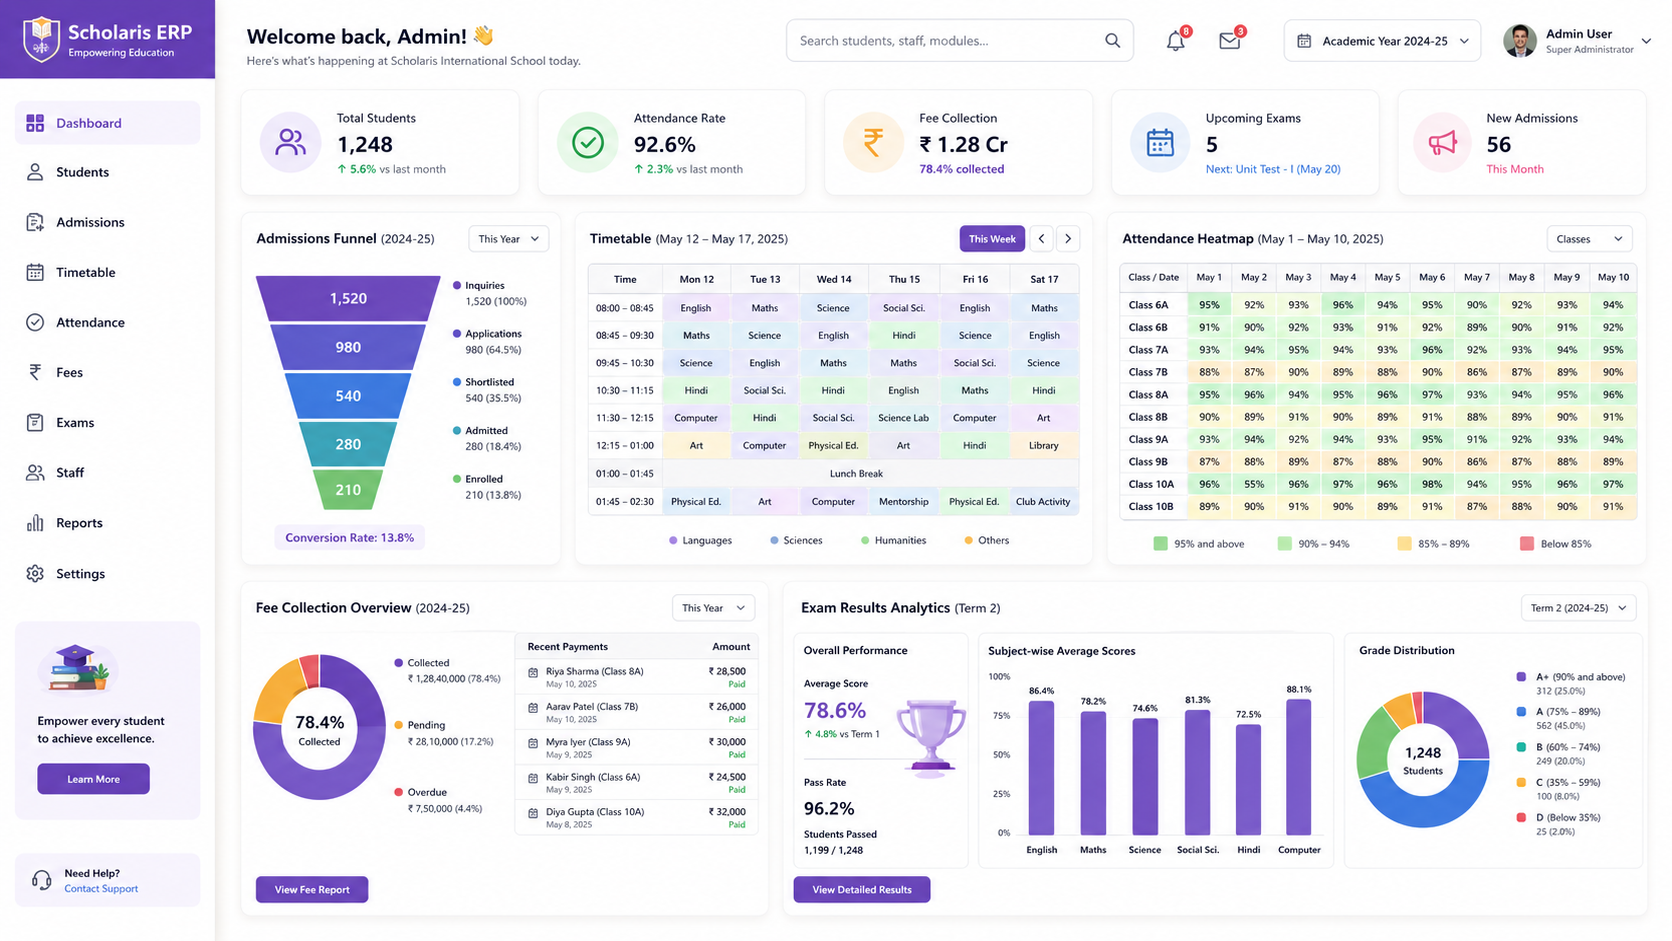Open the Admissions menu item
Image resolution: width=1672 pixels, height=941 pixels.
point(107,222)
